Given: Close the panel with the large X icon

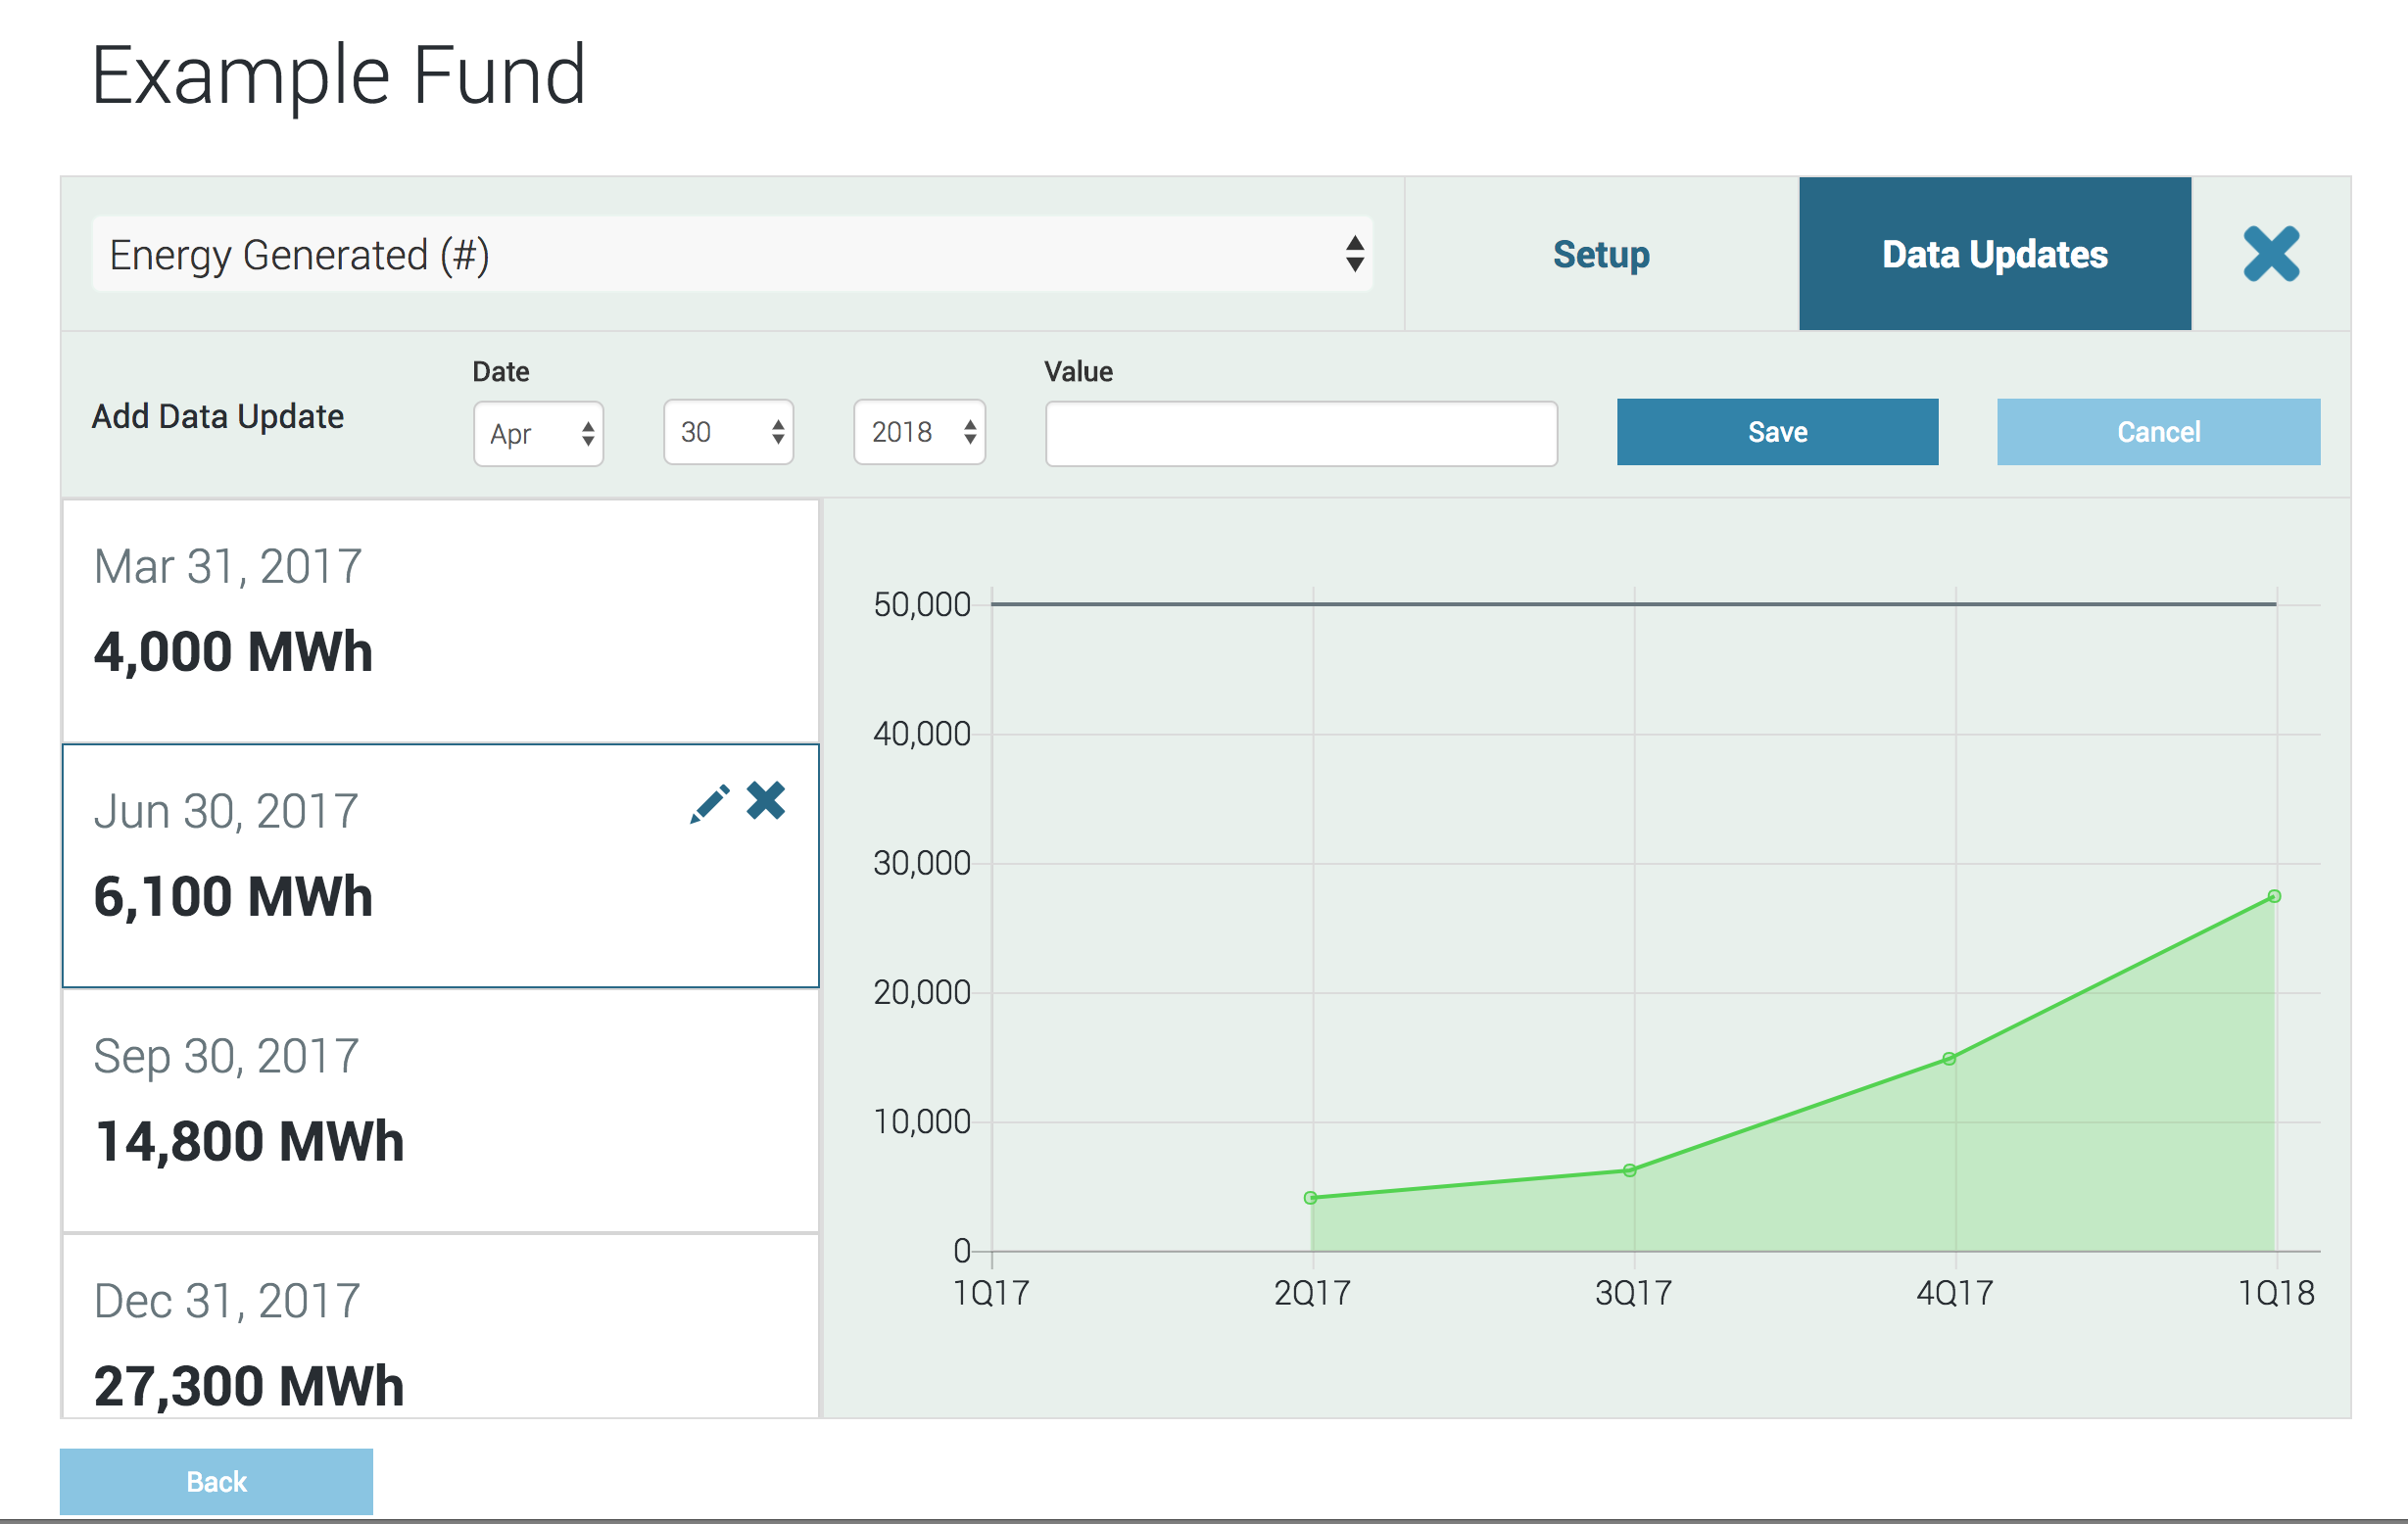Looking at the screenshot, I should coord(2270,254).
